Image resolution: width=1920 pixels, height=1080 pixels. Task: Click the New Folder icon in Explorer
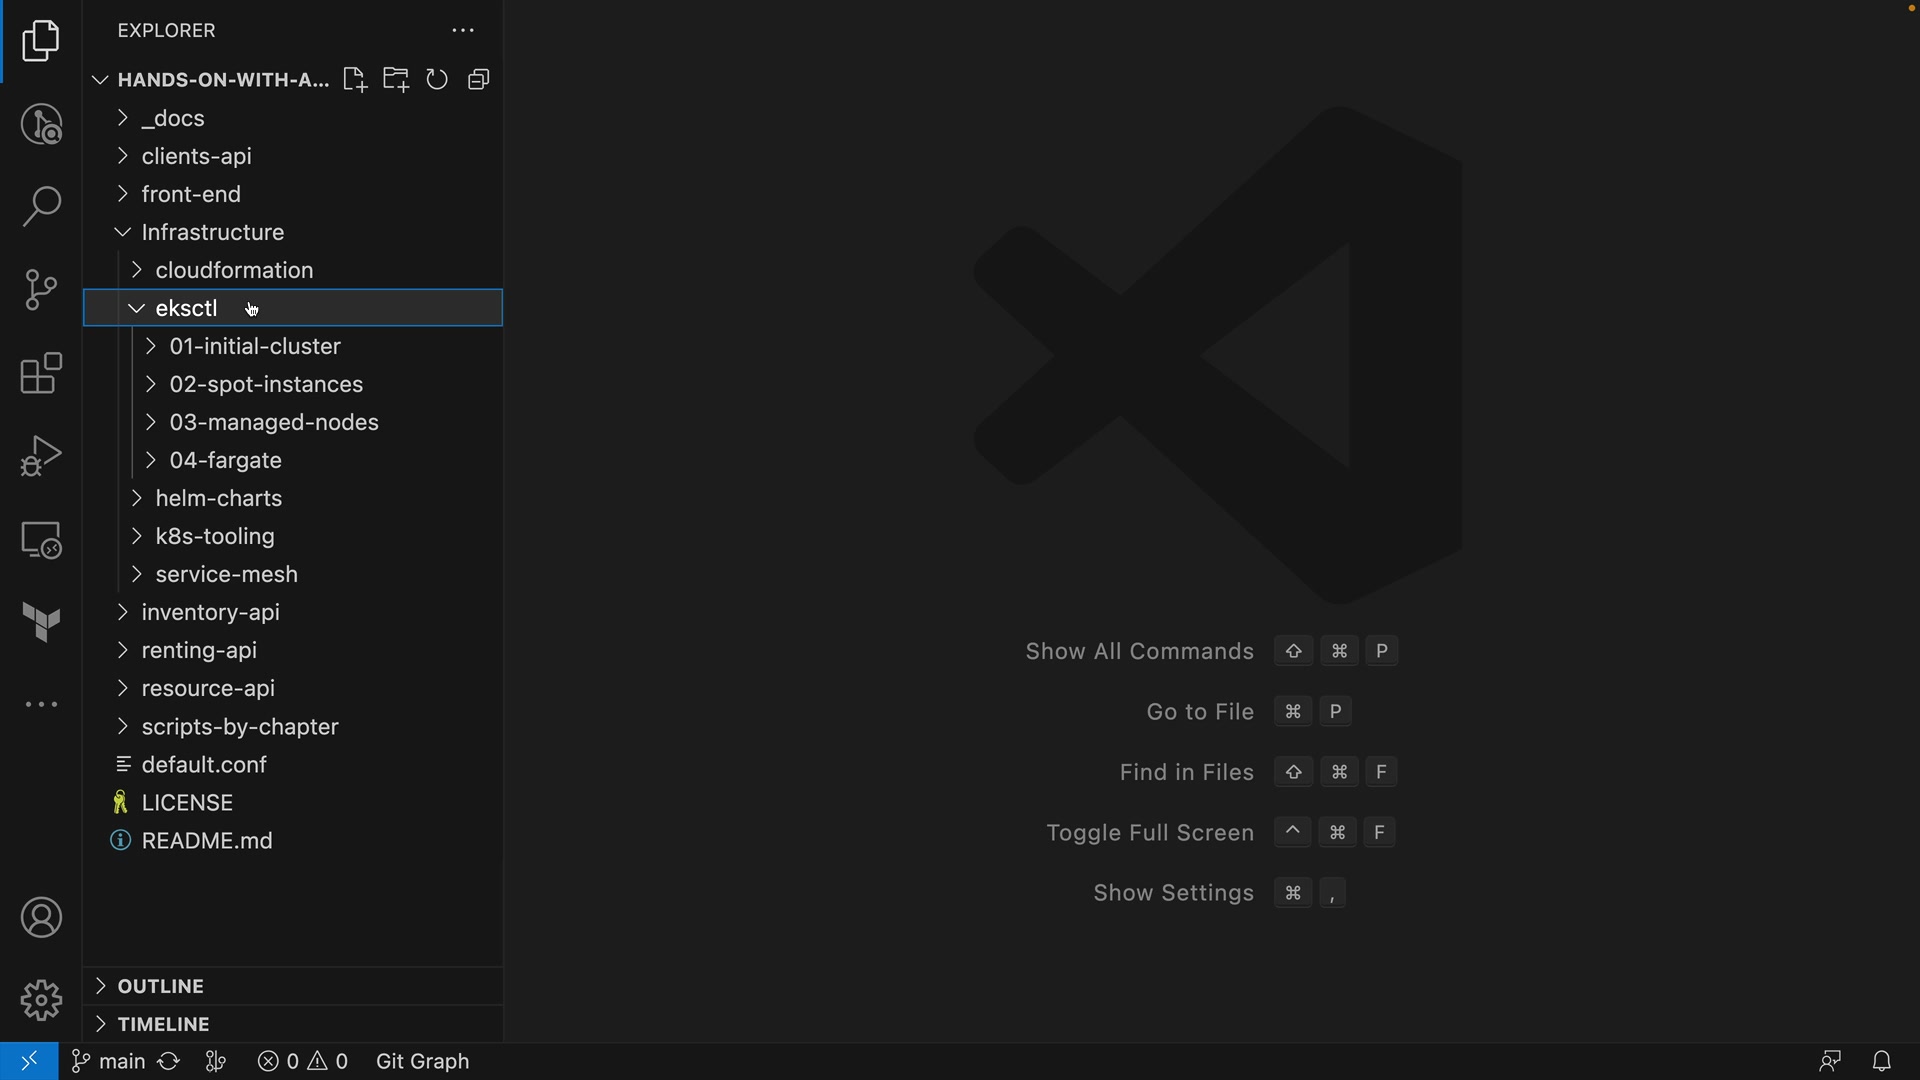396,80
